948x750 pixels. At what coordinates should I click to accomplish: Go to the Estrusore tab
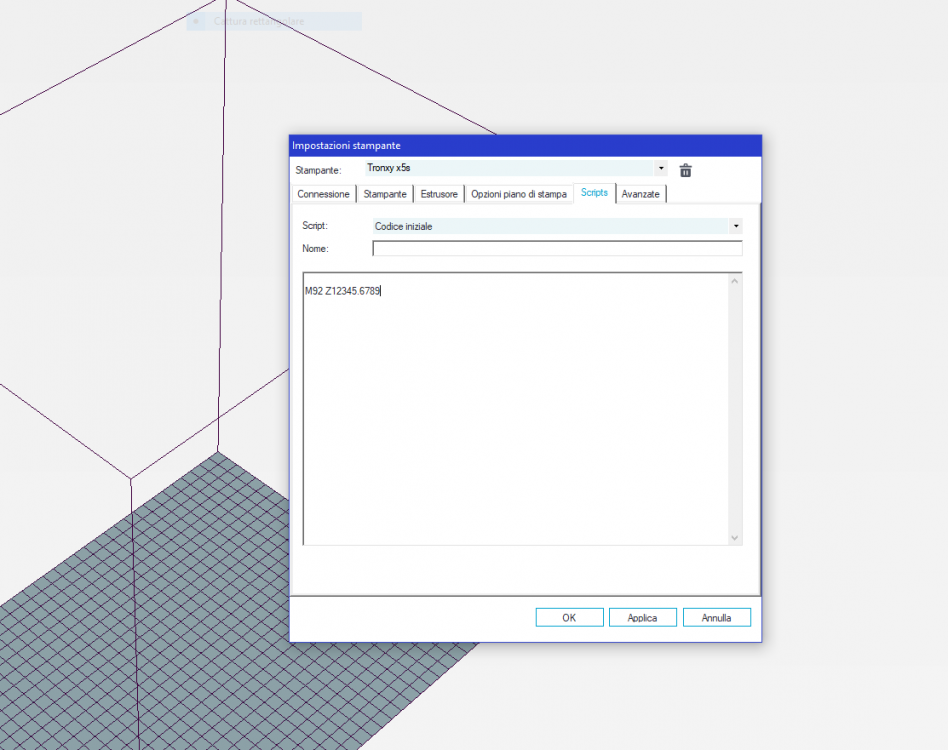click(439, 194)
